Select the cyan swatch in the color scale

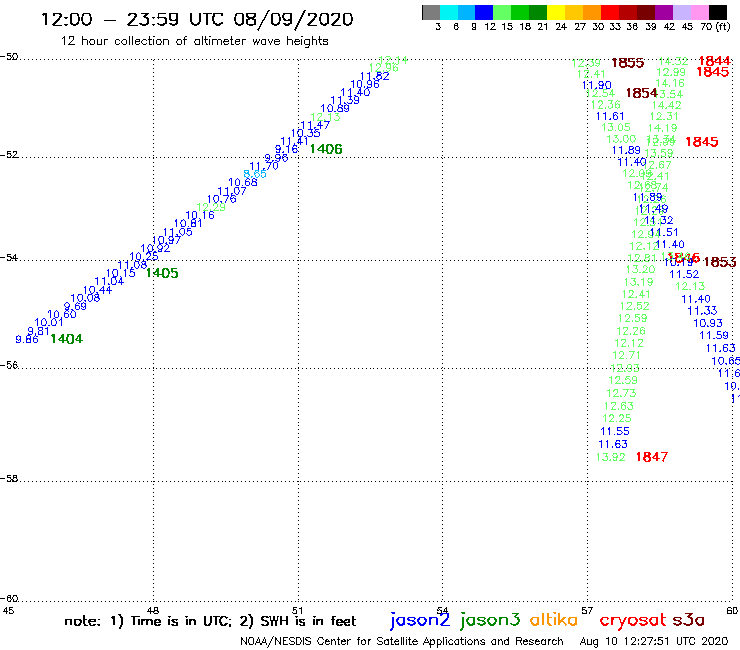pyautogui.click(x=449, y=13)
